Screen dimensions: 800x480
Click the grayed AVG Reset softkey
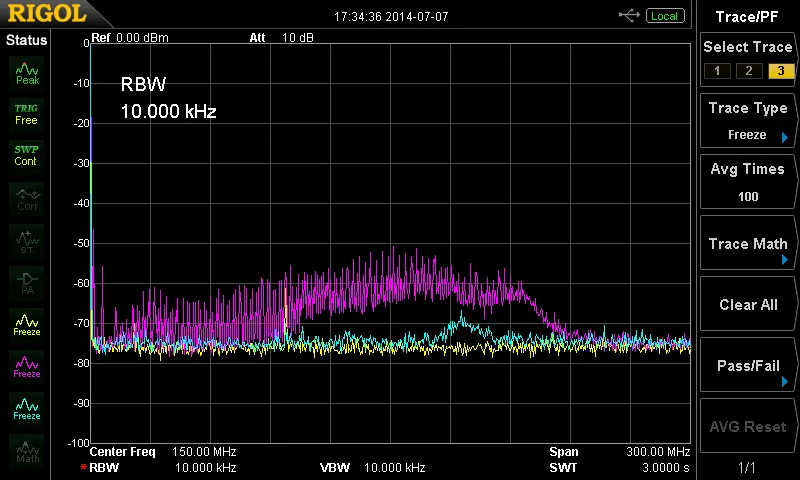tap(747, 427)
